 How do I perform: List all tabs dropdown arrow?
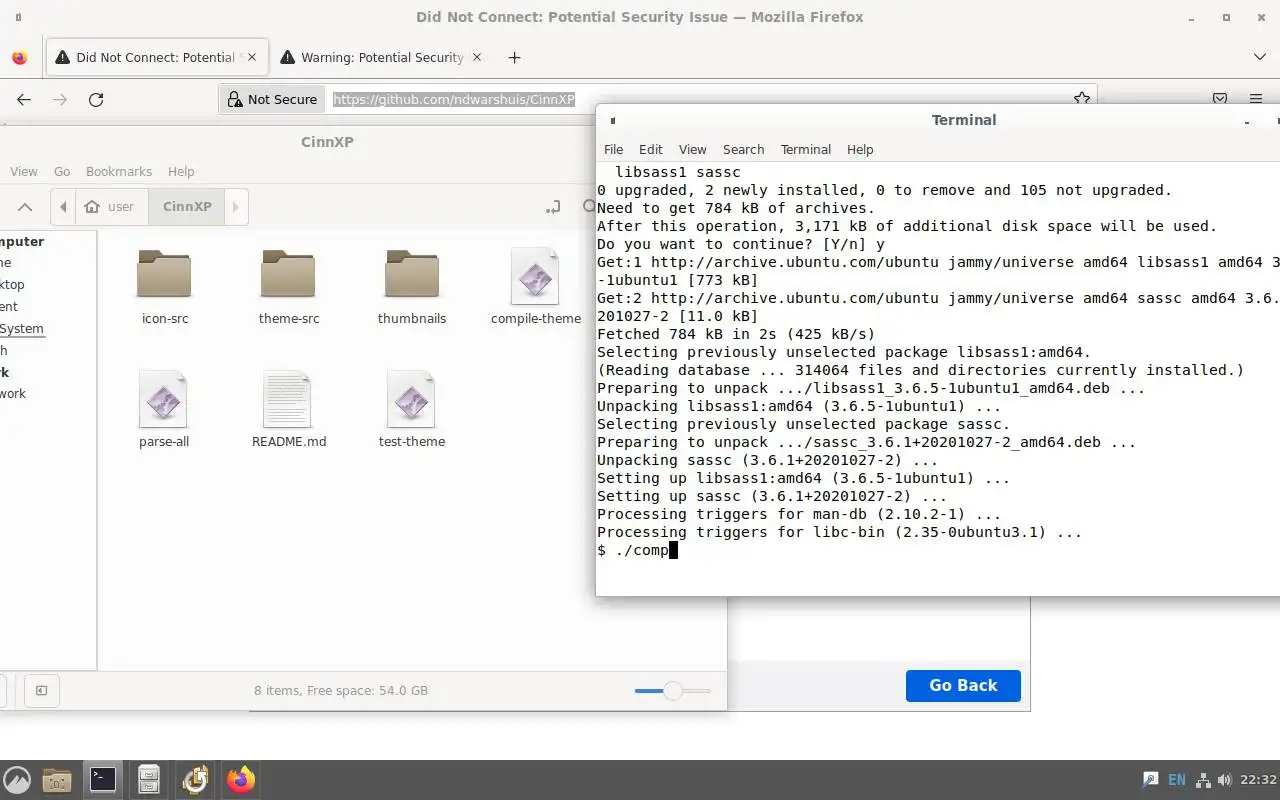pos(1260,57)
